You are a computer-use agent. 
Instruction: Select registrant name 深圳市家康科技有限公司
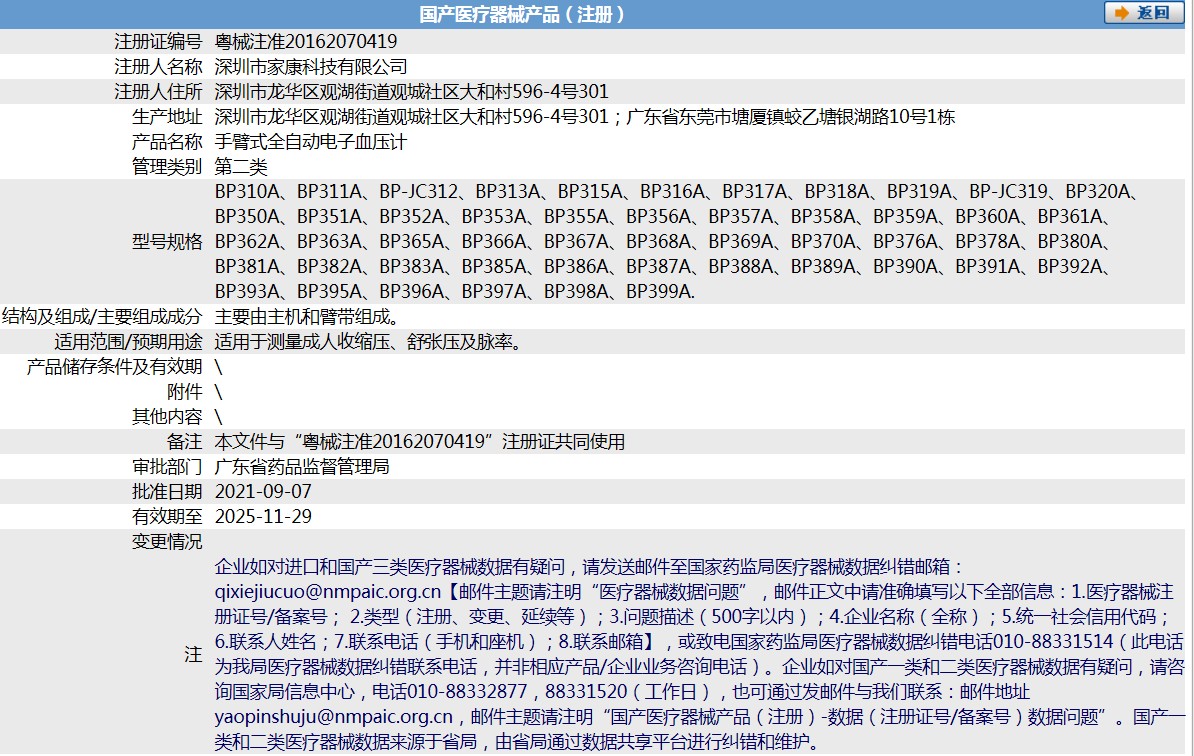tap(311, 67)
